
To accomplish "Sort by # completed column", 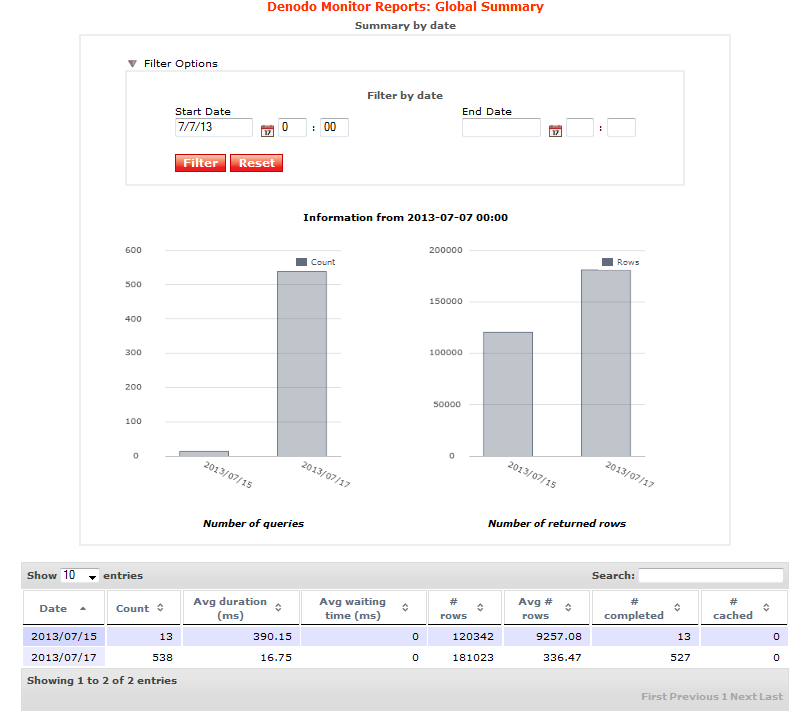I will pyautogui.click(x=645, y=608).
